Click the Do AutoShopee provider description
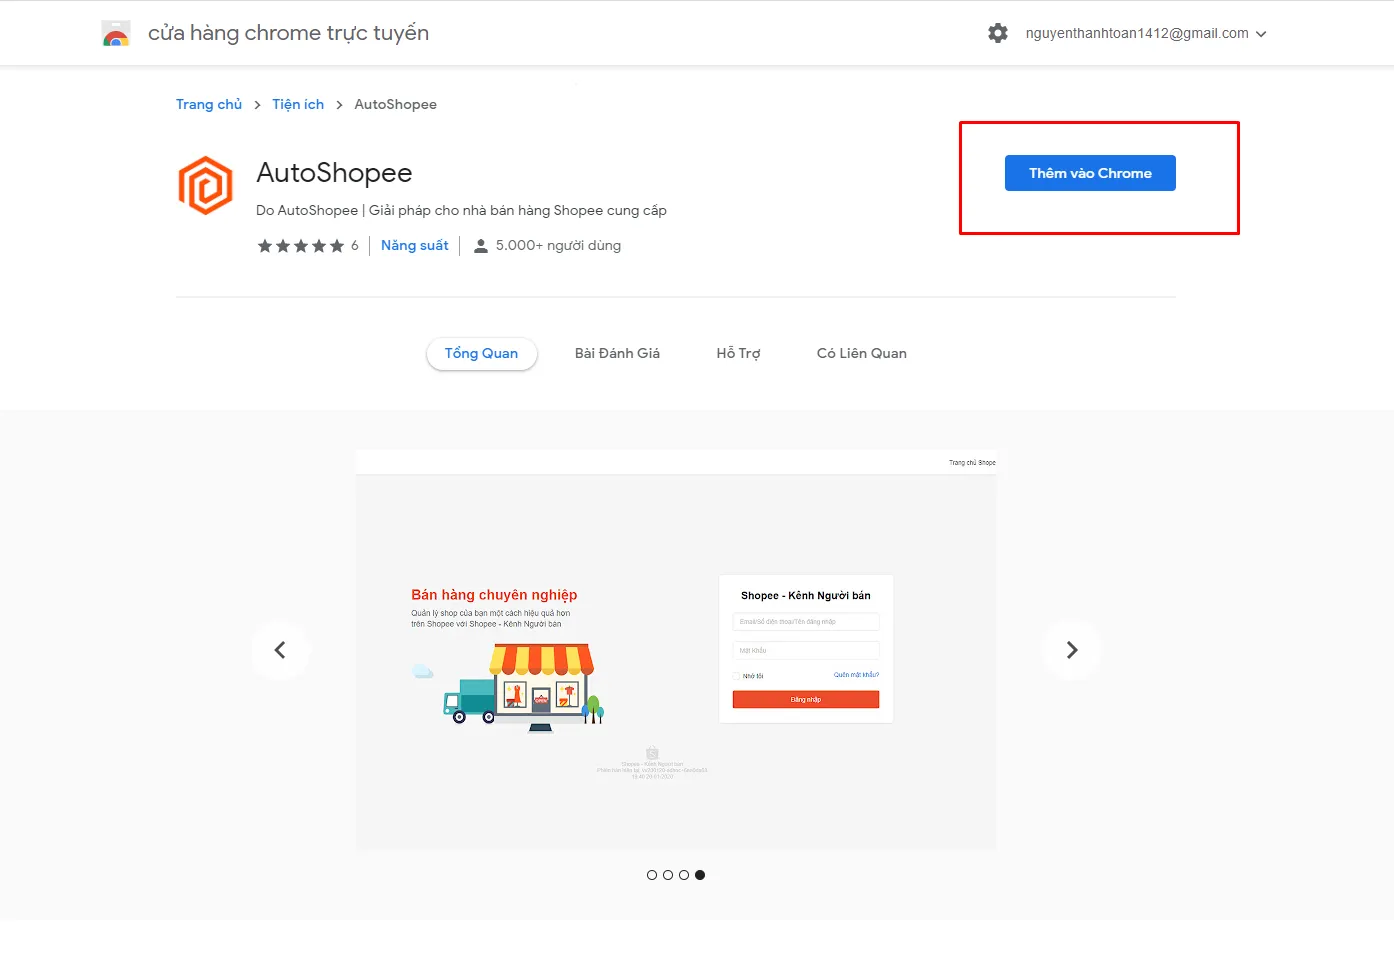The image size is (1394, 960). pos(461,210)
